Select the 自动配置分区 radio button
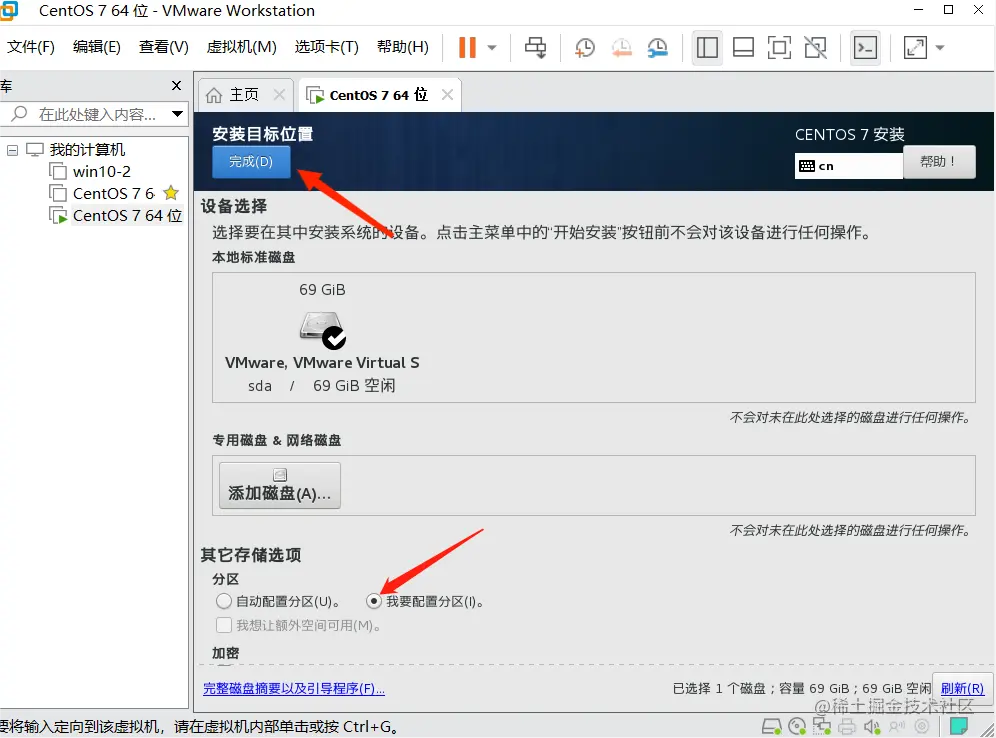This screenshot has height=738, width=996. click(x=224, y=601)
